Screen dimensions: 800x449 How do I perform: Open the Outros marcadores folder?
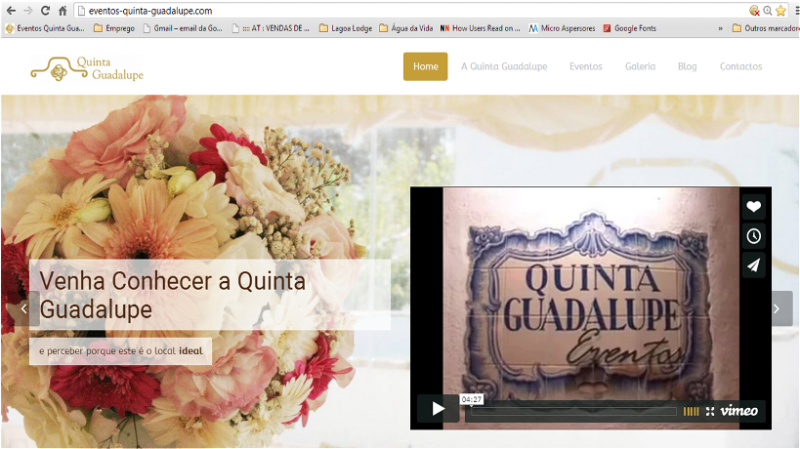765,29
